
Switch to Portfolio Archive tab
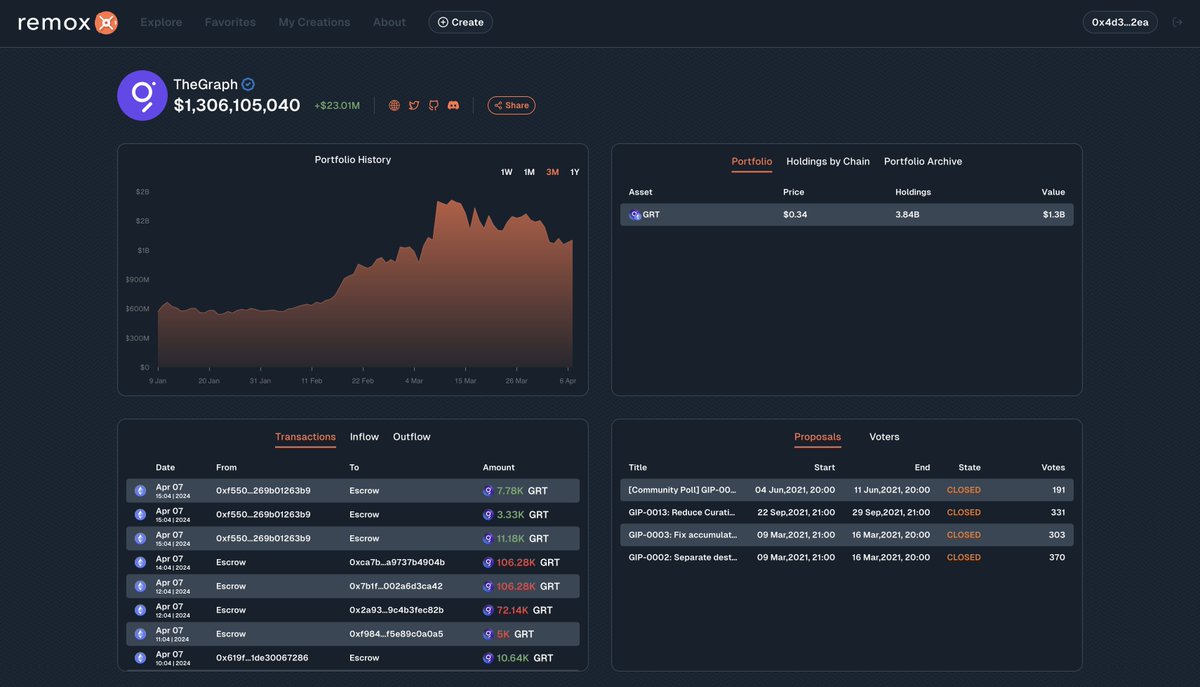click(x=923, y=161)
